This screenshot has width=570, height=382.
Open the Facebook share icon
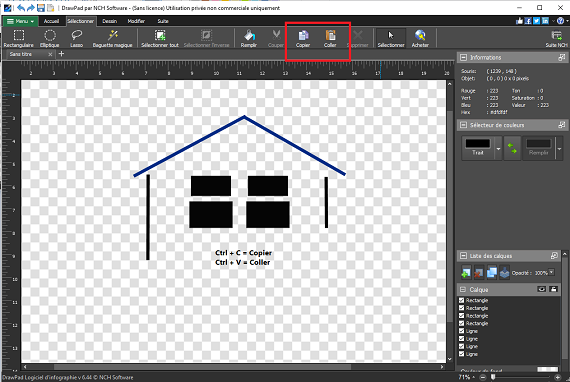tap(528, 21)
